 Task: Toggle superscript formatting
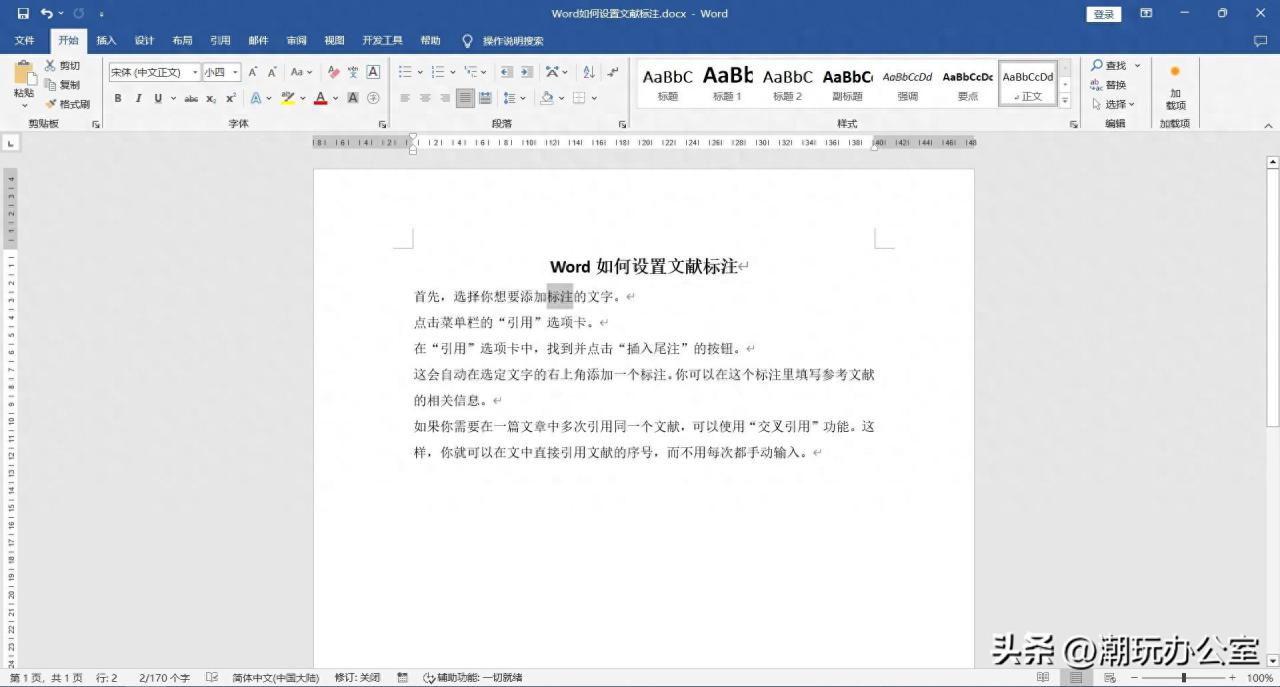point(231,98)
